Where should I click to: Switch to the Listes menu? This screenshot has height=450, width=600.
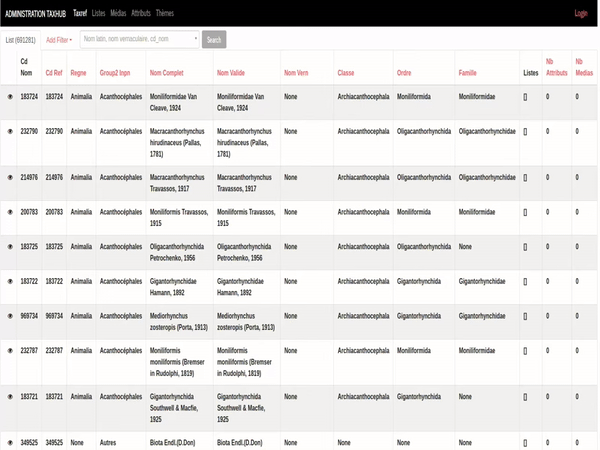pos(98,13)
